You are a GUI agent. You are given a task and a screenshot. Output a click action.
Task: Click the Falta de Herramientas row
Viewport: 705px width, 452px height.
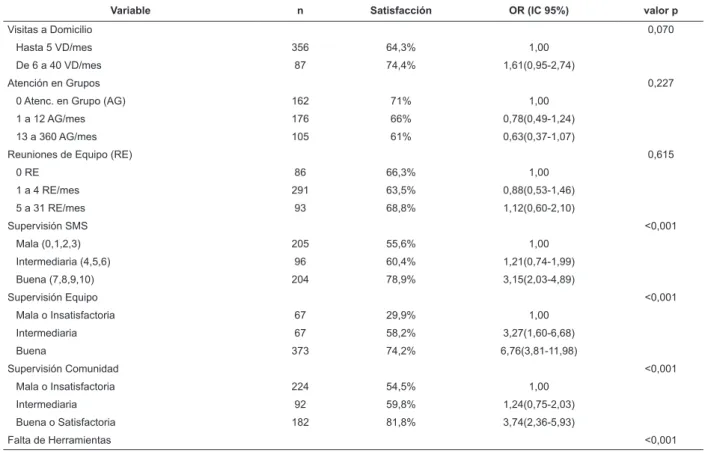click(x=352, y=440)
